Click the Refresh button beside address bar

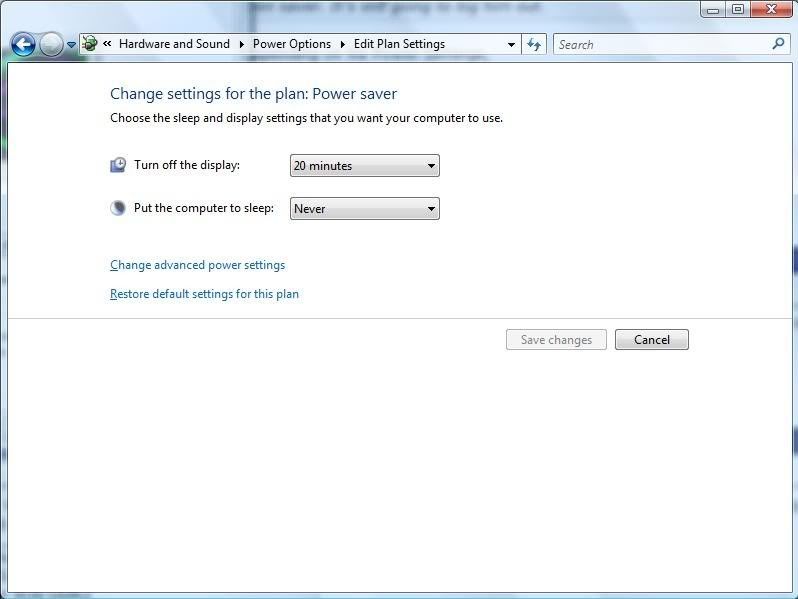[x=534, y=45]
